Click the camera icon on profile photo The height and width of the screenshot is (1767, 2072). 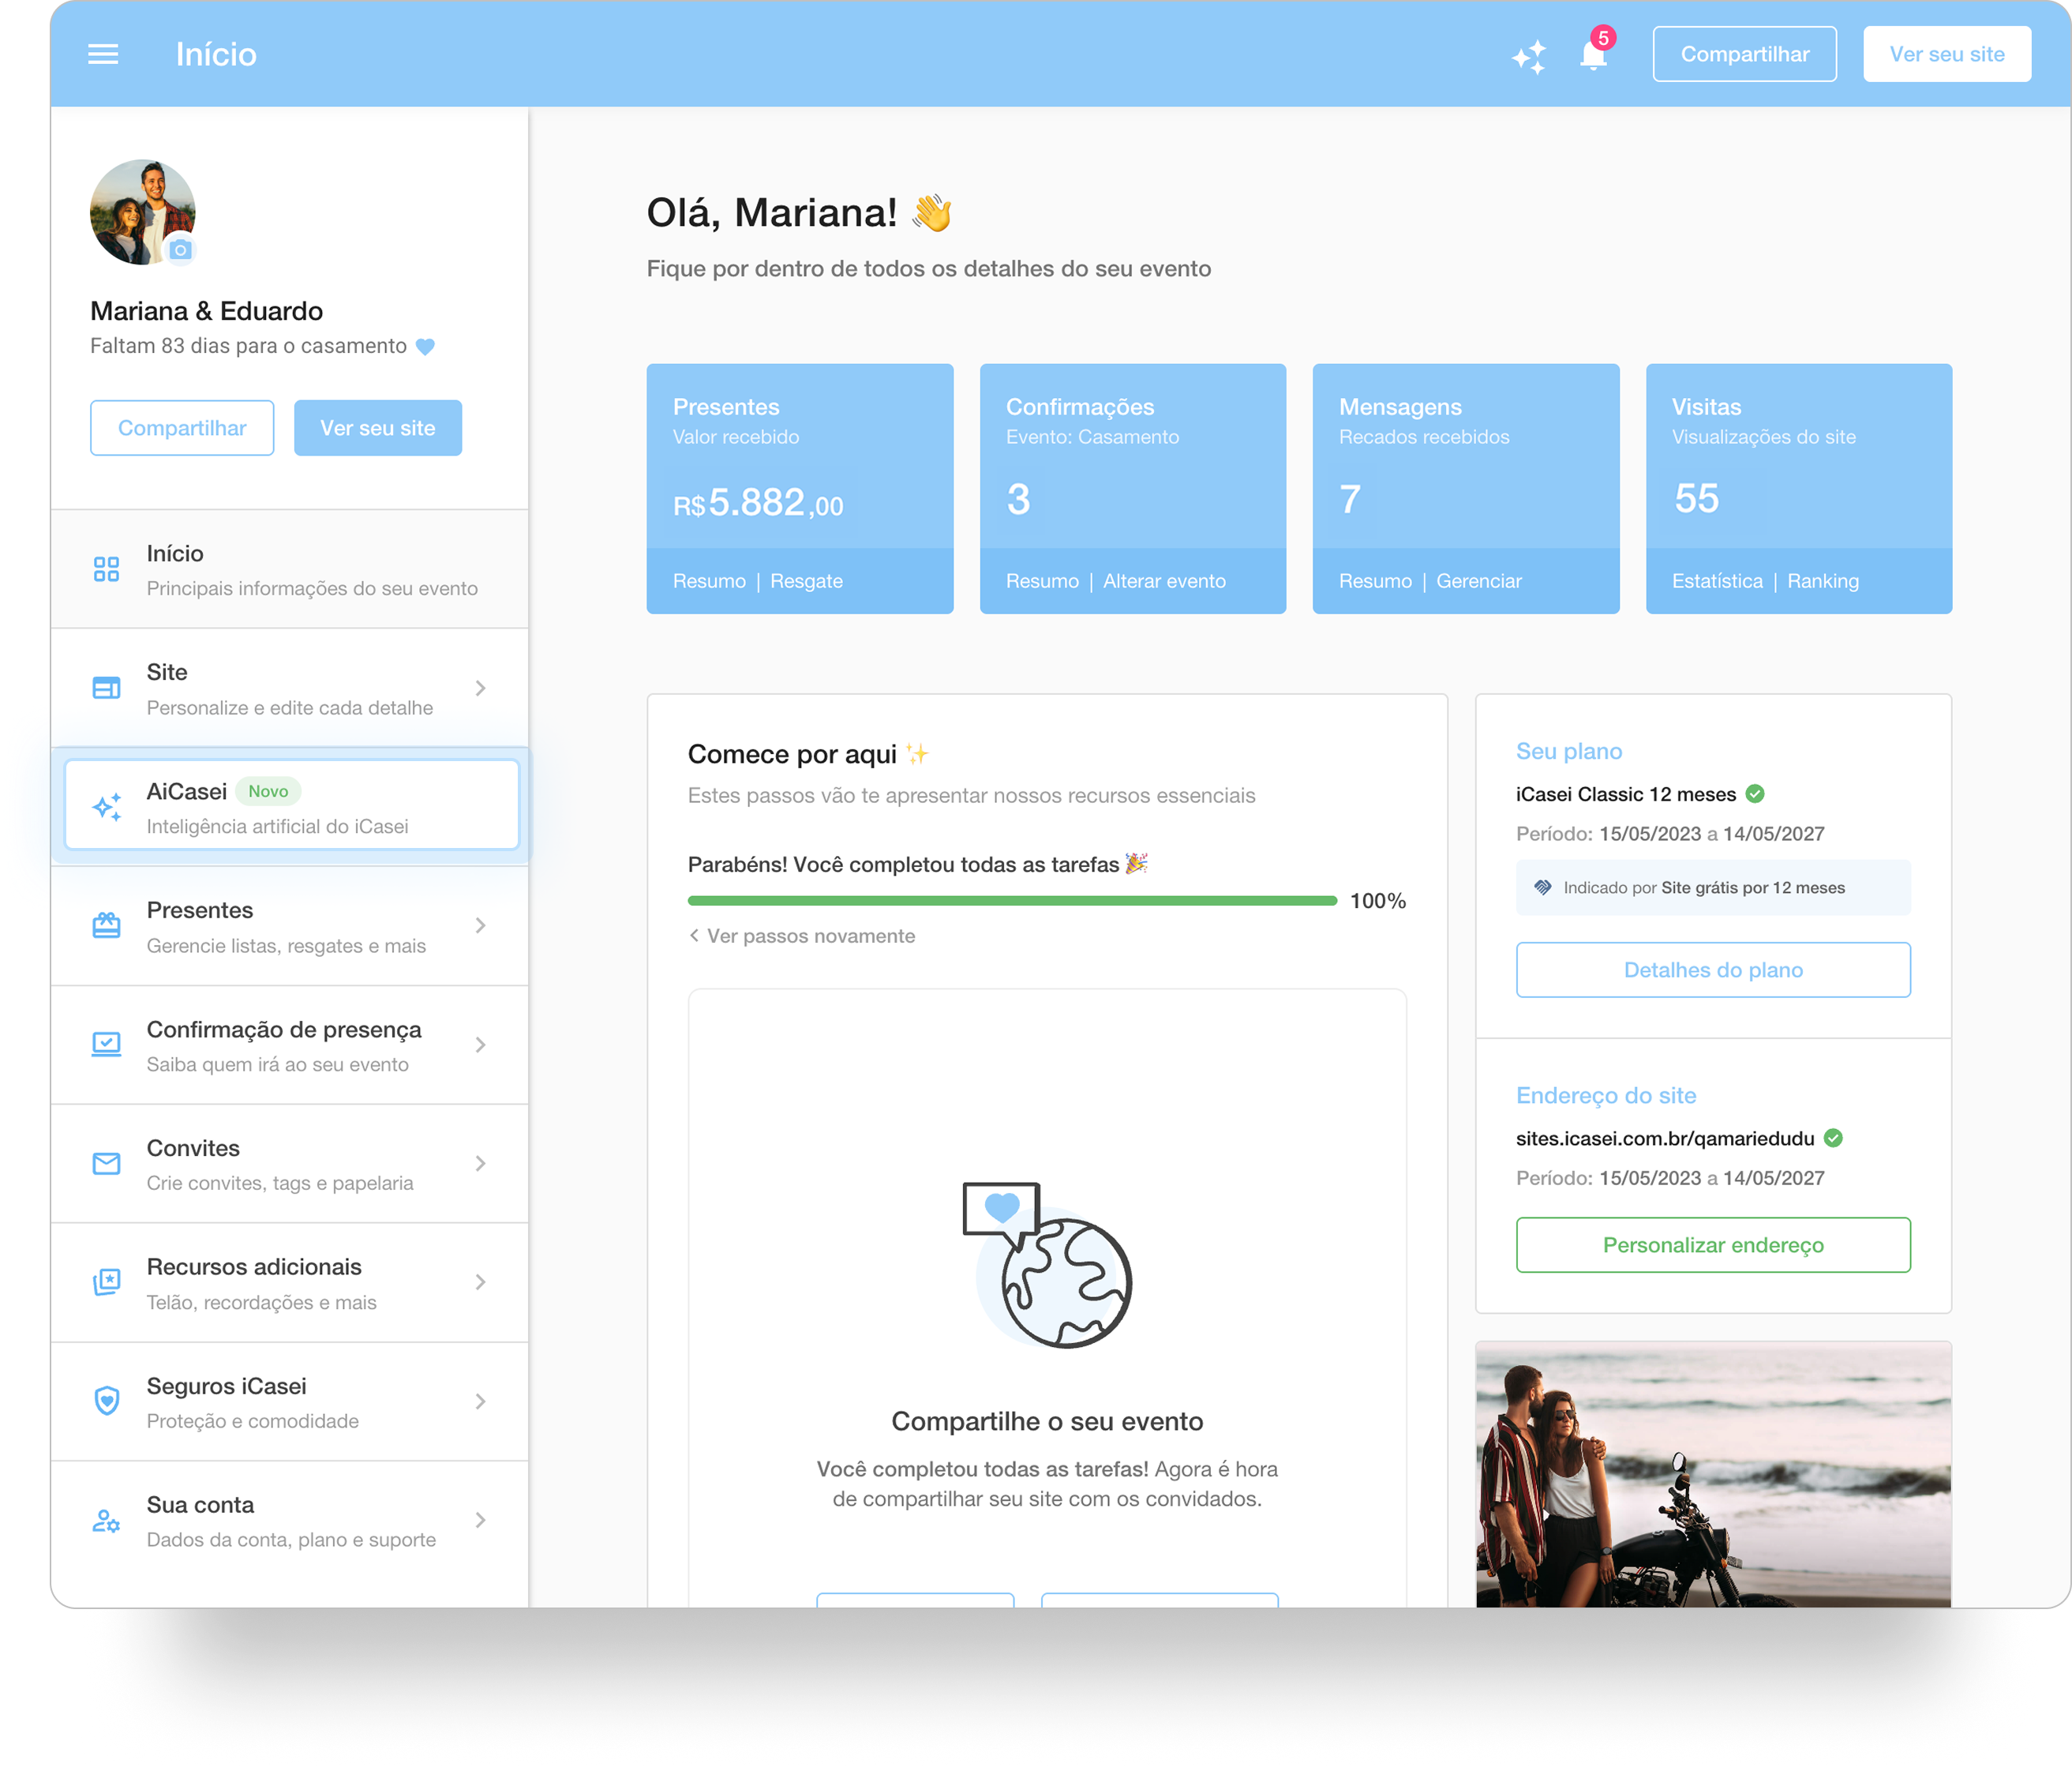click(x=180, y=249)
